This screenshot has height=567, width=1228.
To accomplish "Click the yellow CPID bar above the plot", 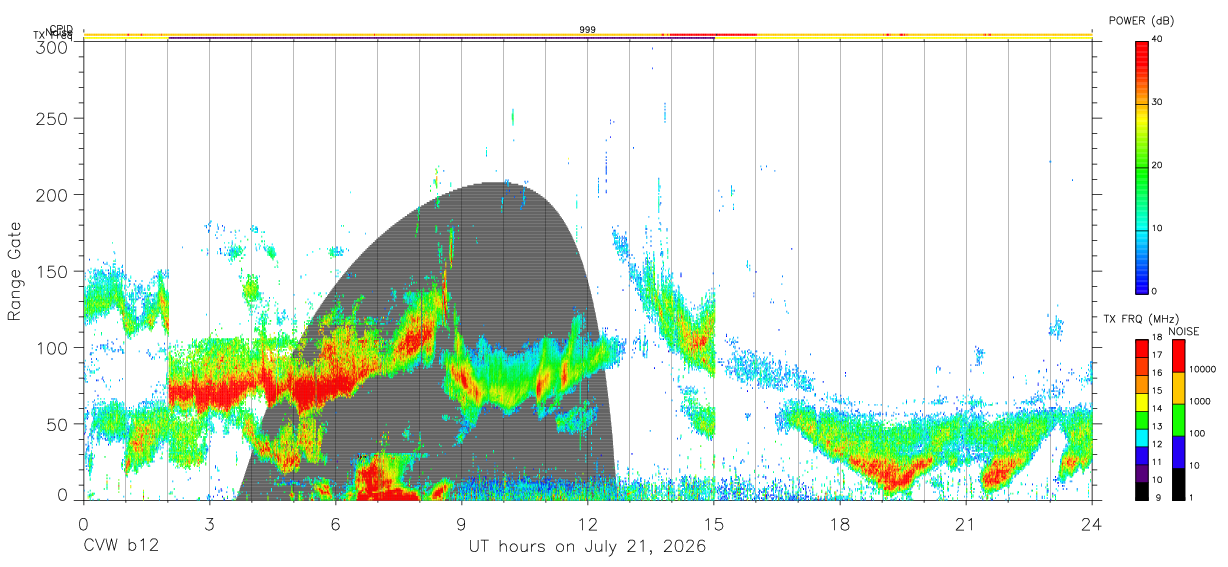I will point(587,35).
